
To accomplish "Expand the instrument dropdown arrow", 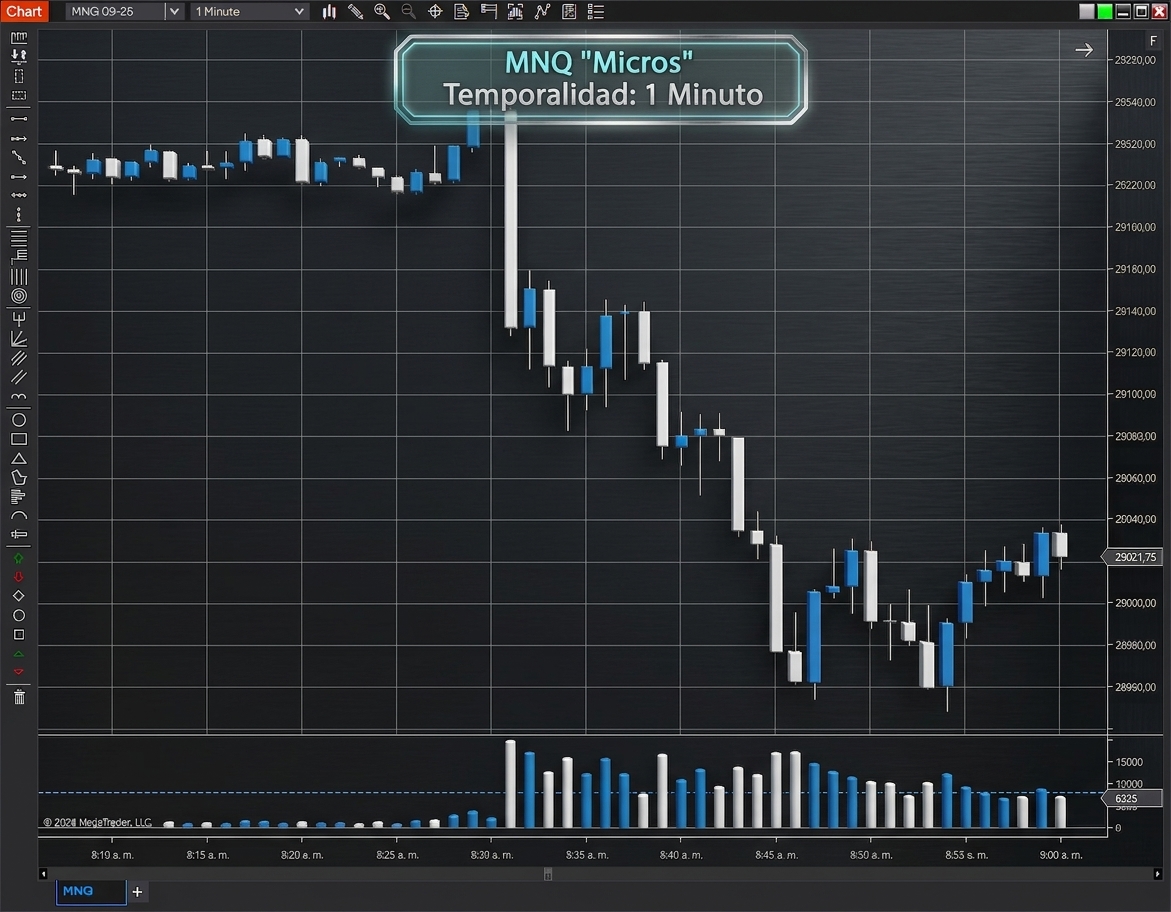I will (x=174, y=11).
